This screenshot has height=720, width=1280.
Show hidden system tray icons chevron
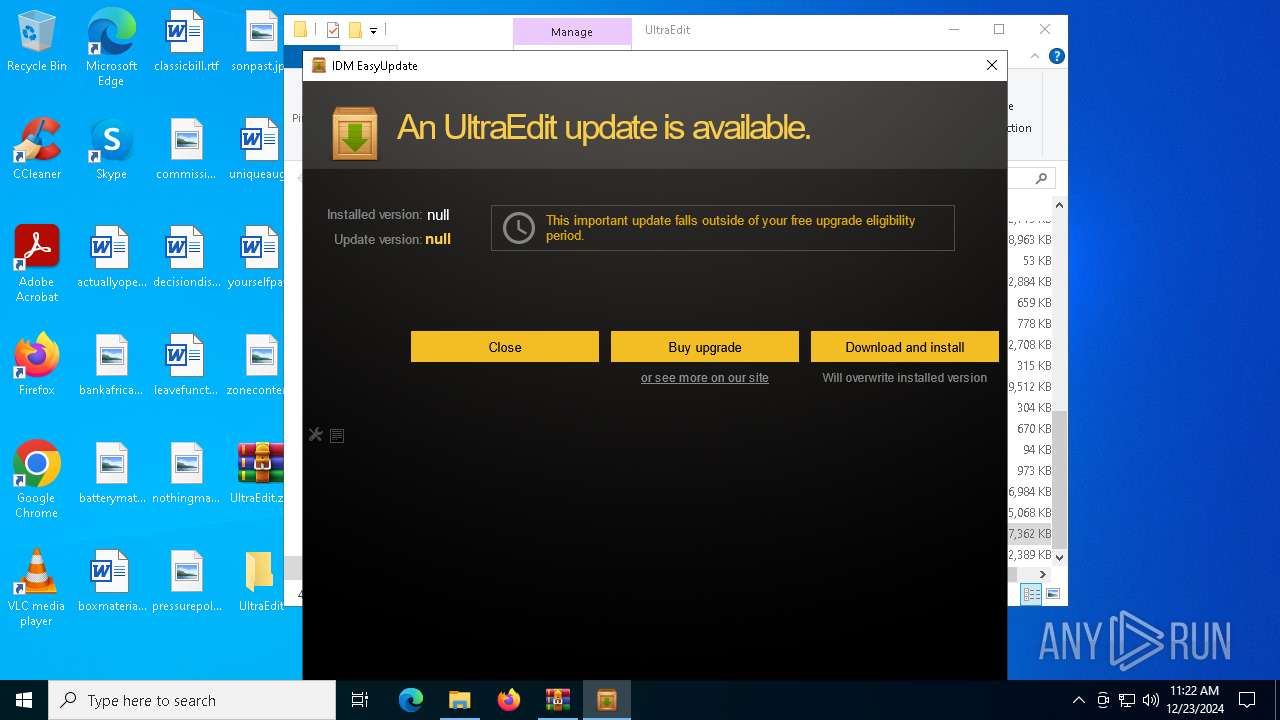click(x=1078, y=700)
